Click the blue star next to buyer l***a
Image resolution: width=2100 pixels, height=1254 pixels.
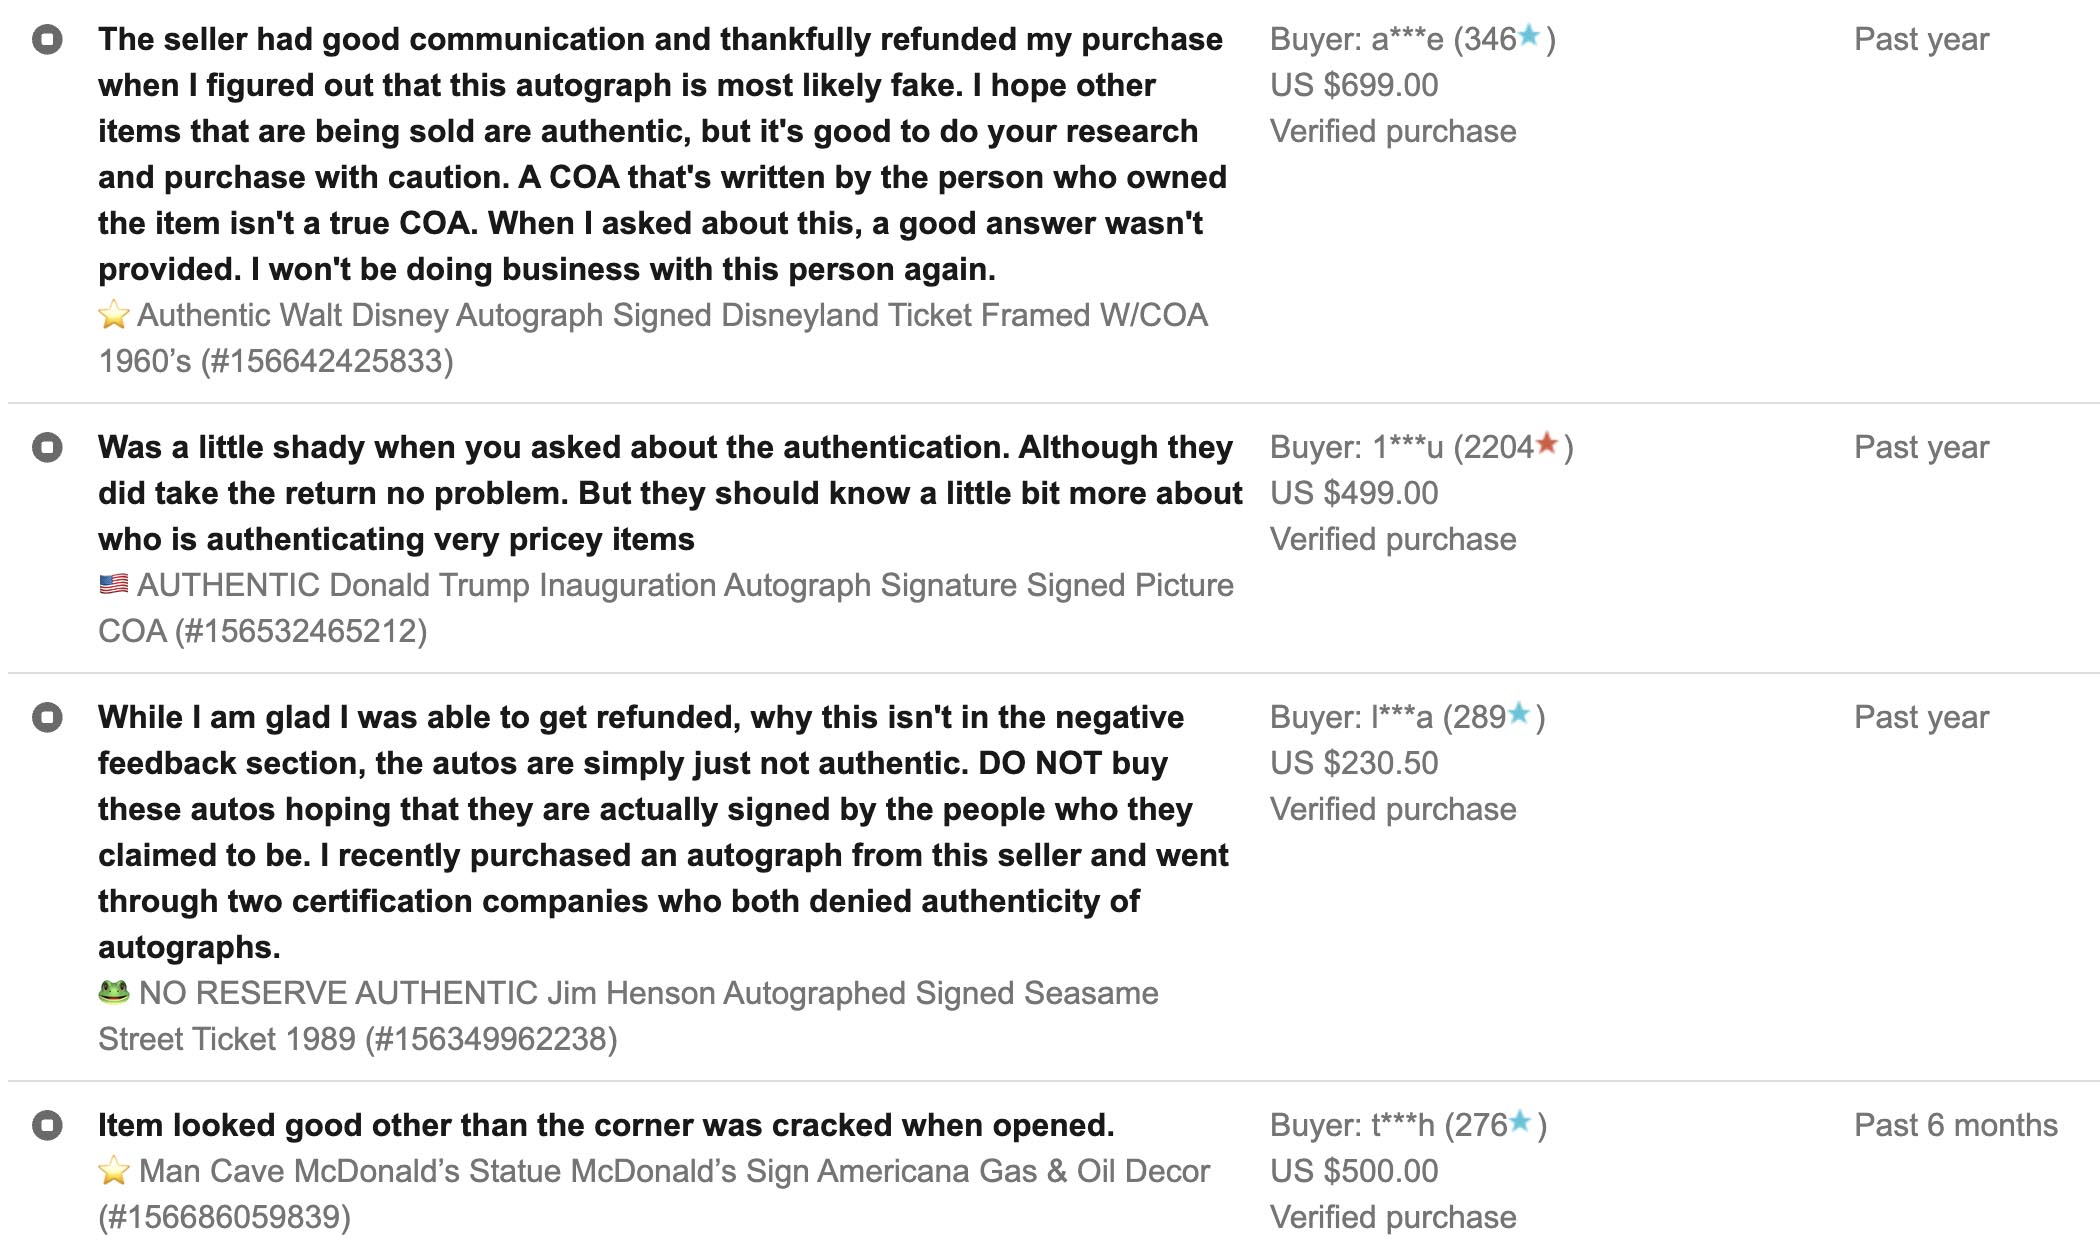tap(1518, 715)
